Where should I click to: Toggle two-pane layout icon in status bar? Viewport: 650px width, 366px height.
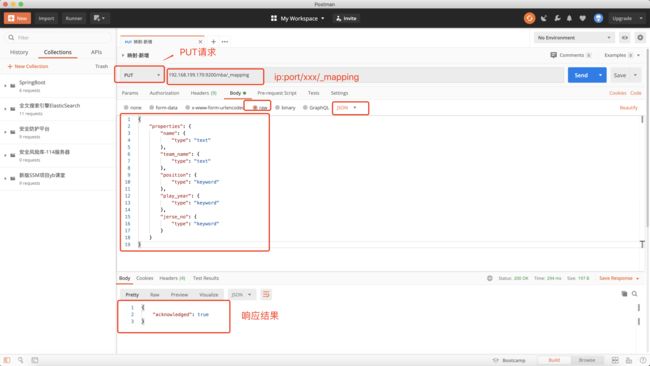tap(615, 360)
